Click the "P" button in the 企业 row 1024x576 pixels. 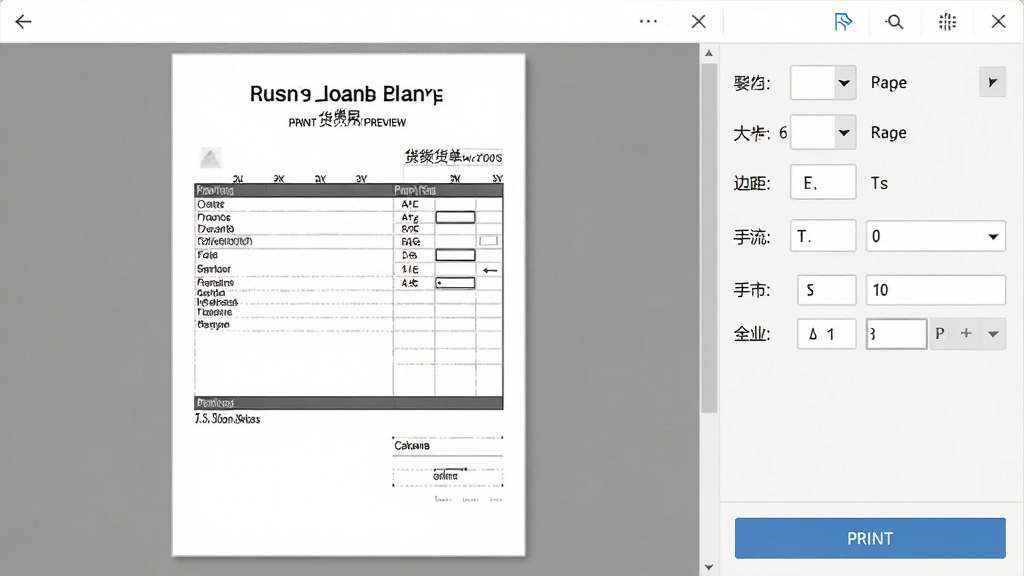940,334
